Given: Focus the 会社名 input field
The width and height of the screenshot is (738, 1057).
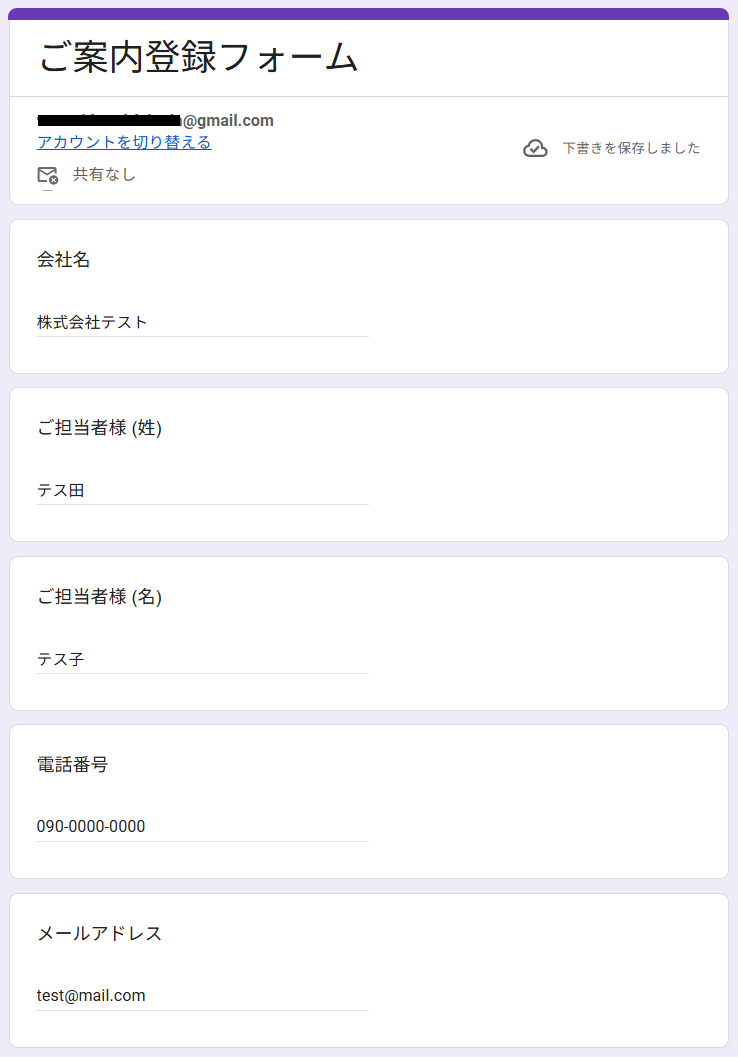Looking at the screenshot, I should point(202,322).
